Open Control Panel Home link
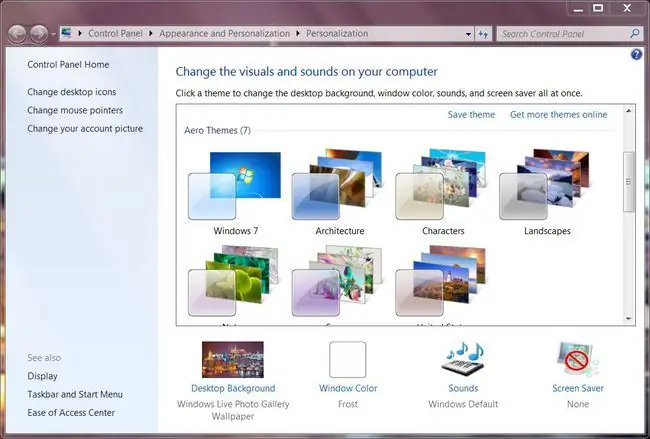 pos(68,65)
